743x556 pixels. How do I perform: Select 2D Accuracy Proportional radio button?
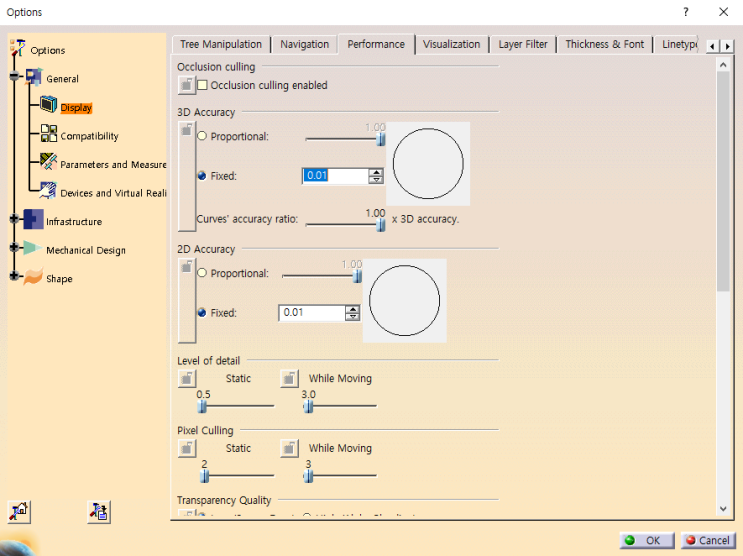(x=202, y=273)
